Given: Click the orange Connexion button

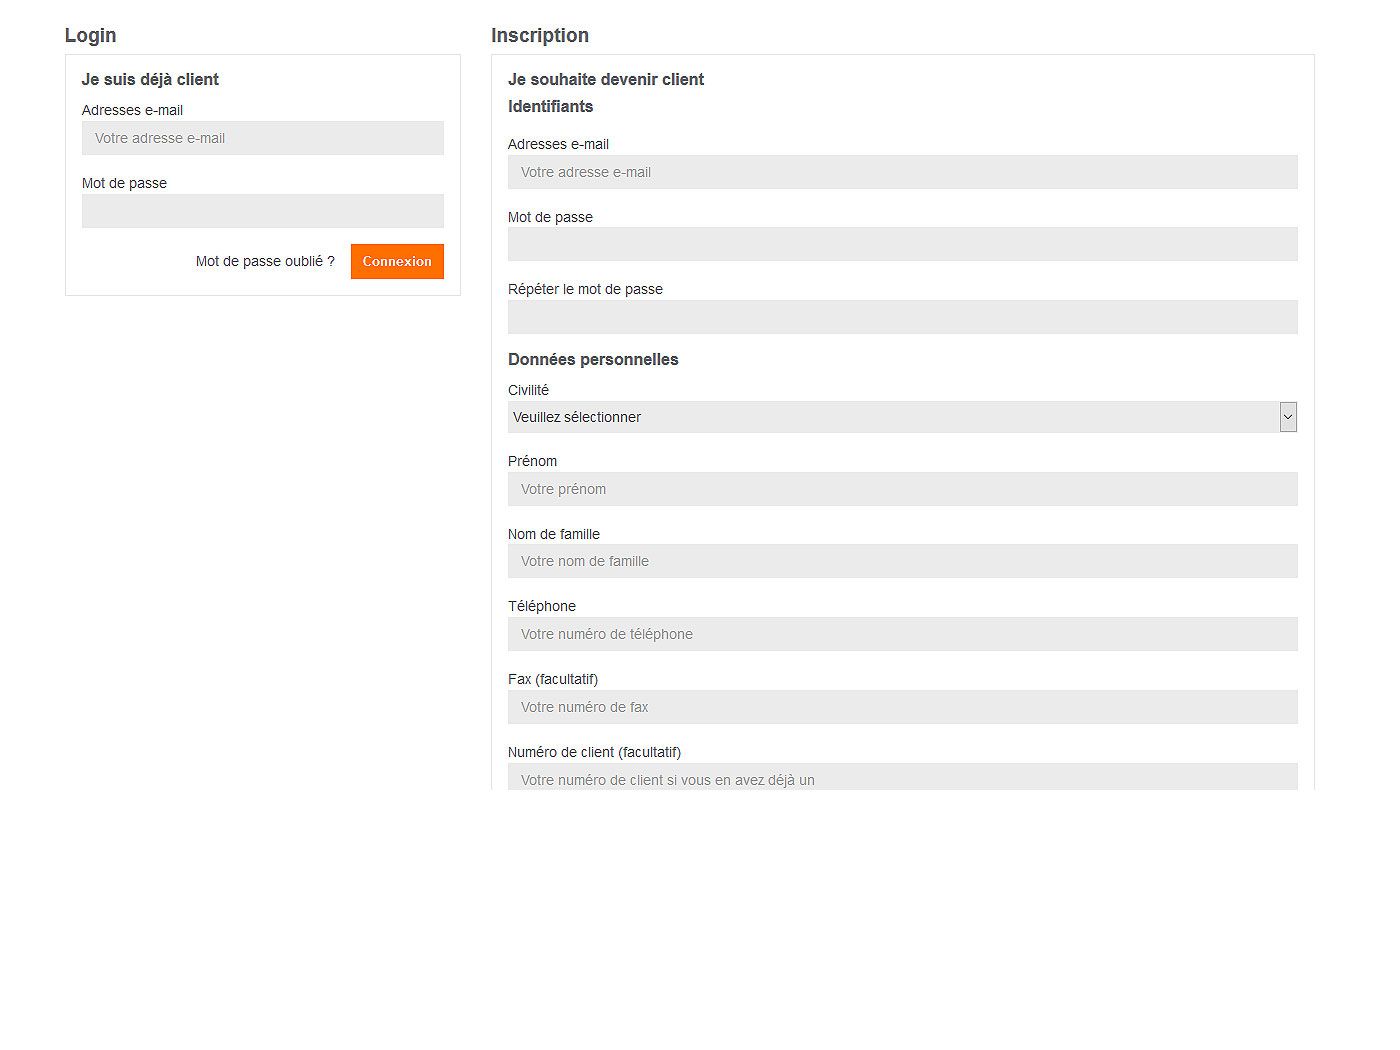Looking at the screenshot, I should coord(397,261).
